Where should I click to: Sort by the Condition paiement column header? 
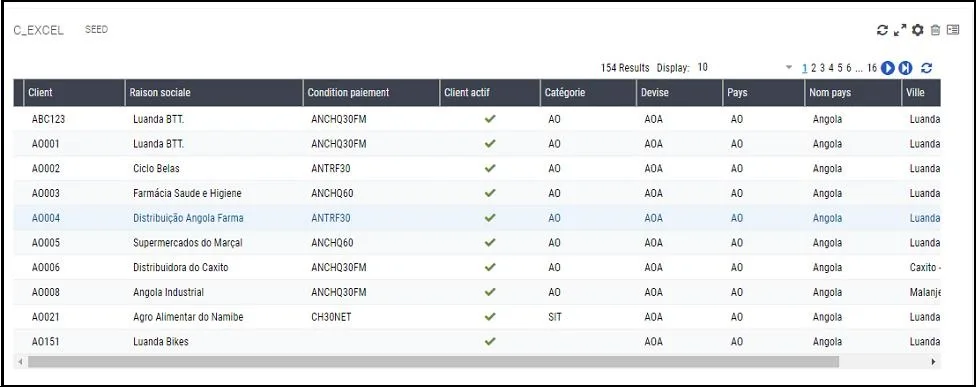[372, 92]
